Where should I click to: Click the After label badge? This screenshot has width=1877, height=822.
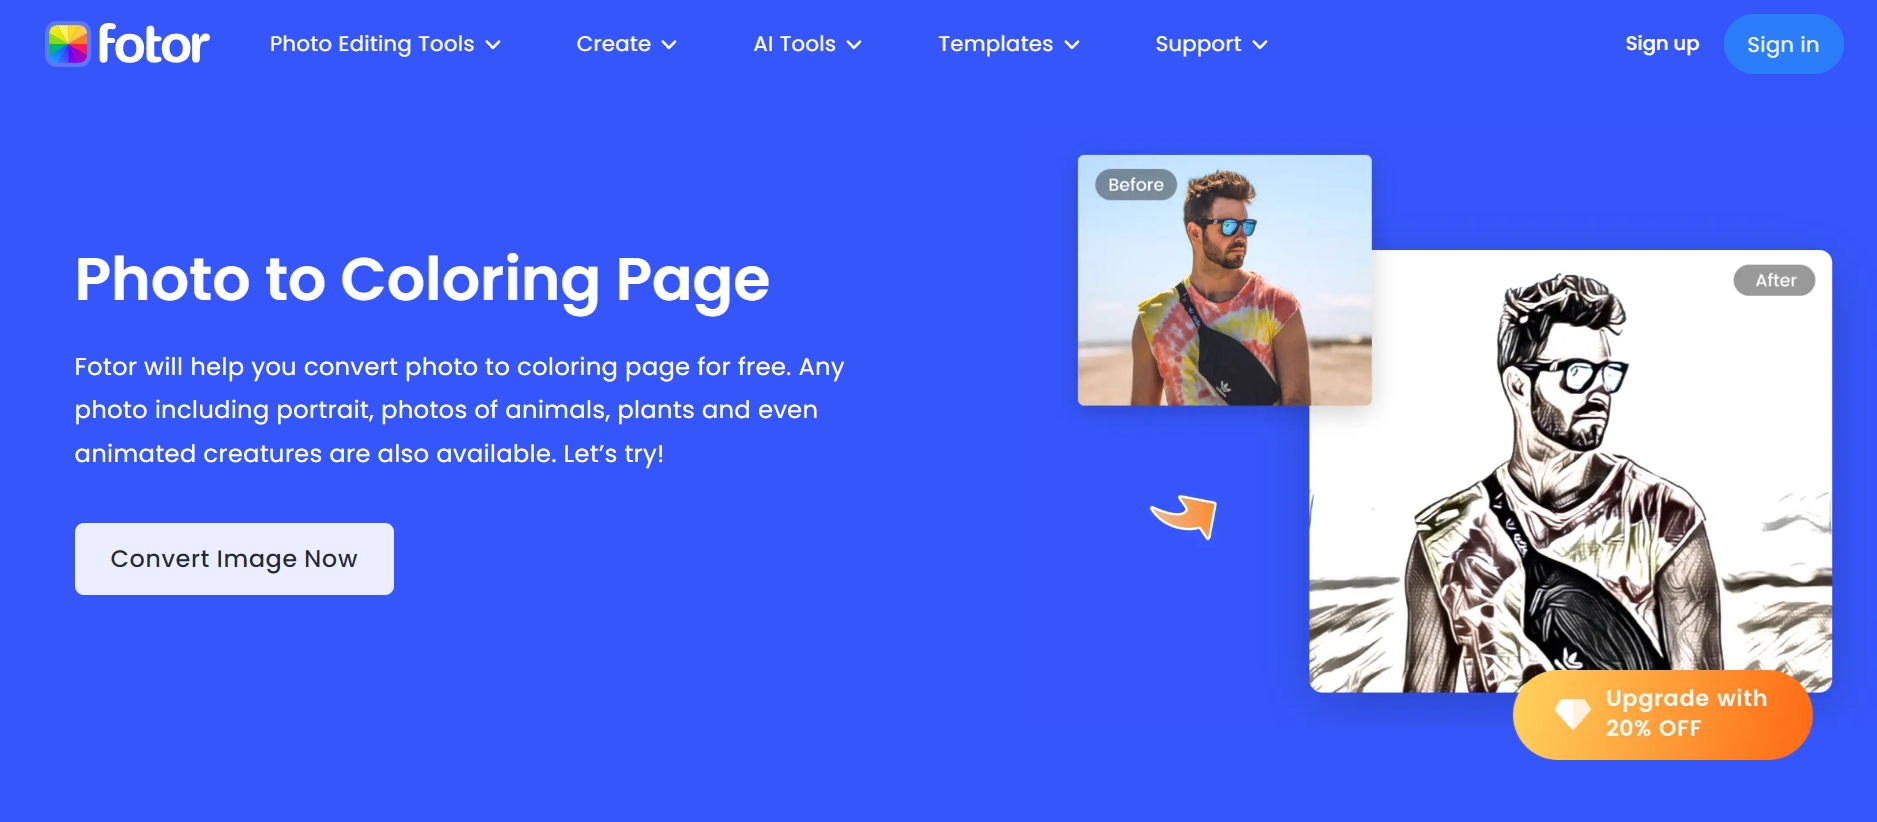[x=1775, y=281]
